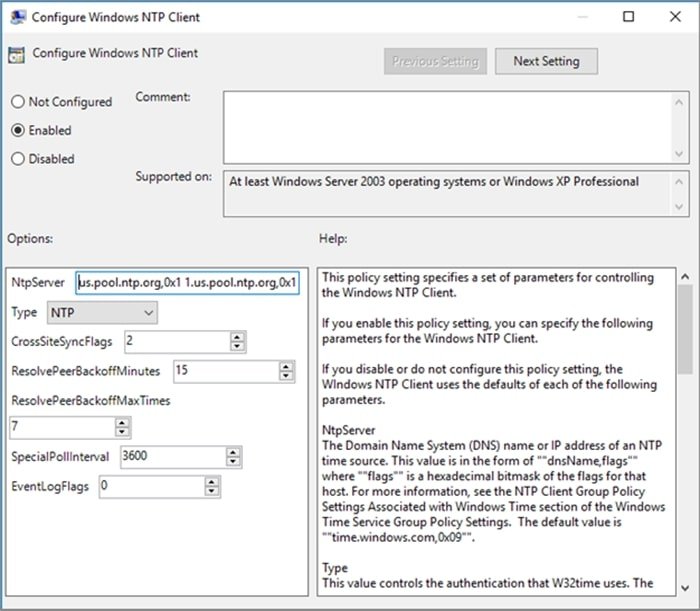Decrease the ResolvePeerBackoffMinutes spinner value

click(286, 376)
